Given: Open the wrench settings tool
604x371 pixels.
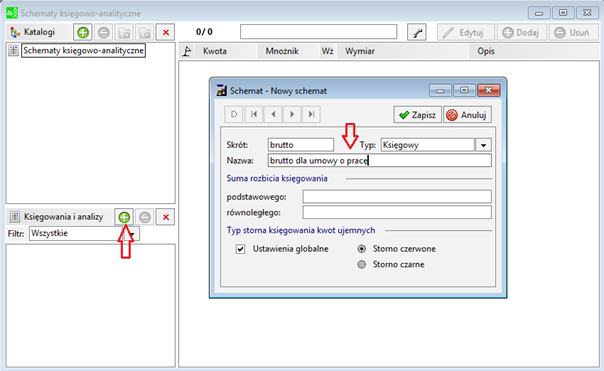Looking at the screenshot, I should 417,32.
